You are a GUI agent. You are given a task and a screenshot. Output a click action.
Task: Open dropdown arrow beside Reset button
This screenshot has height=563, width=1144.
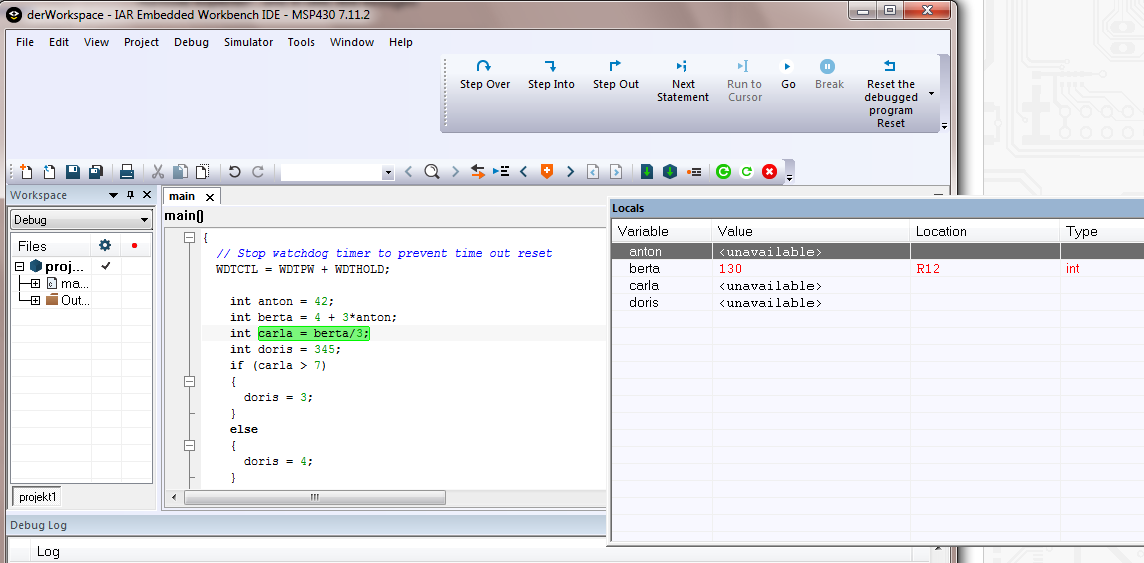[x=932, y=94]
